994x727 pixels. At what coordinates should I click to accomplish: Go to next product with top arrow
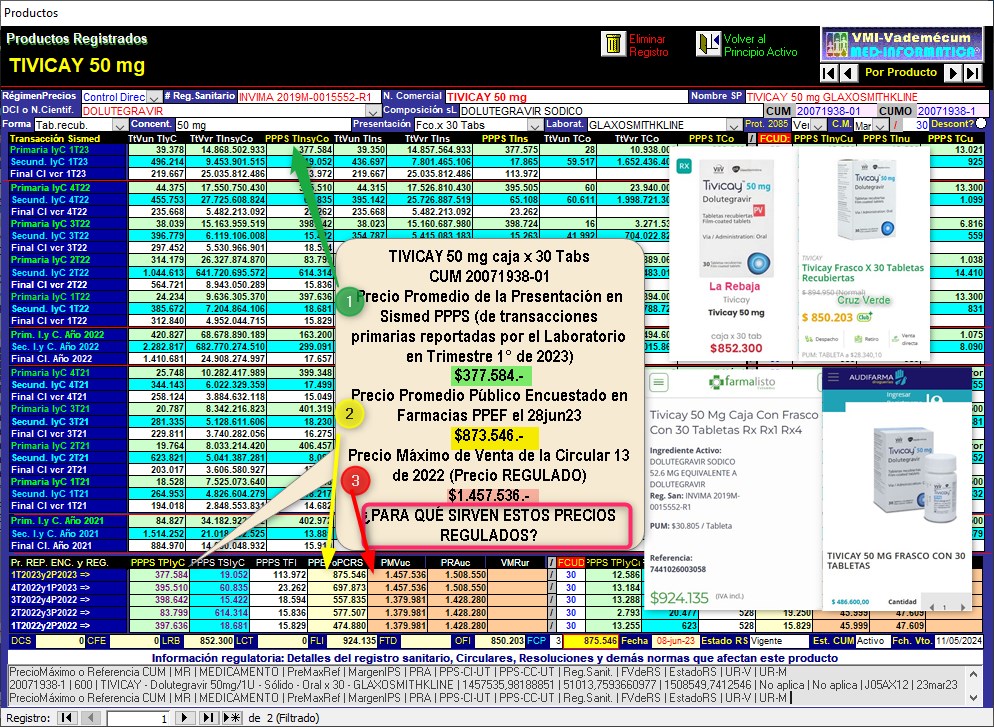(x=953, y=73)
